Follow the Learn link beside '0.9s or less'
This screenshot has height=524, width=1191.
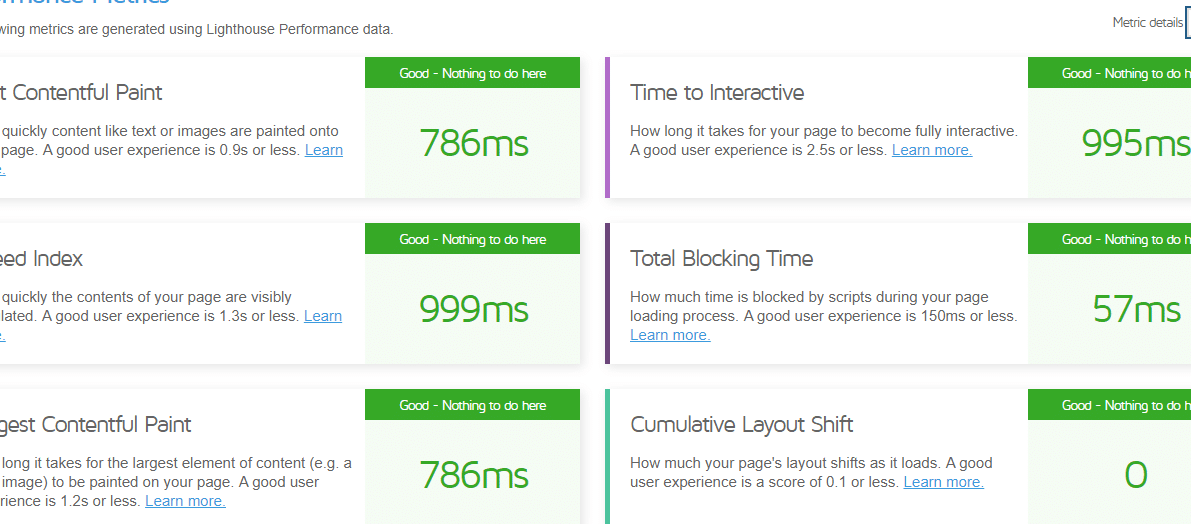tap(324, 150)
